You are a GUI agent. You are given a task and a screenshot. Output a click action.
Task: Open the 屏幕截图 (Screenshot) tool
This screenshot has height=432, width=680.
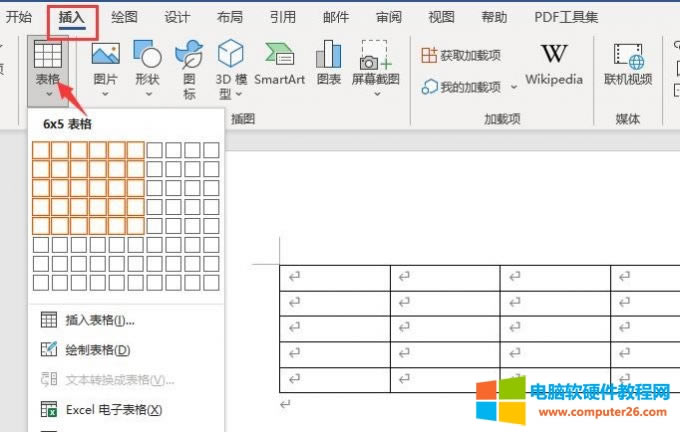tap(375, 57)
